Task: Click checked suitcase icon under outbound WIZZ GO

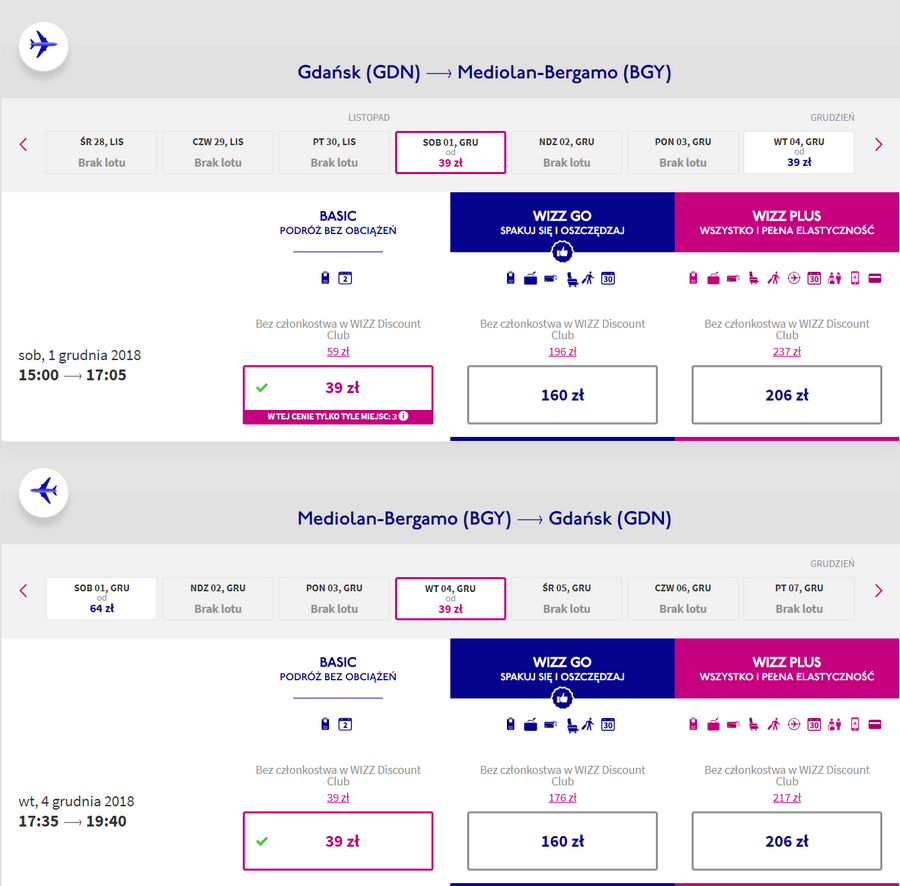Action: pos(530,279)
